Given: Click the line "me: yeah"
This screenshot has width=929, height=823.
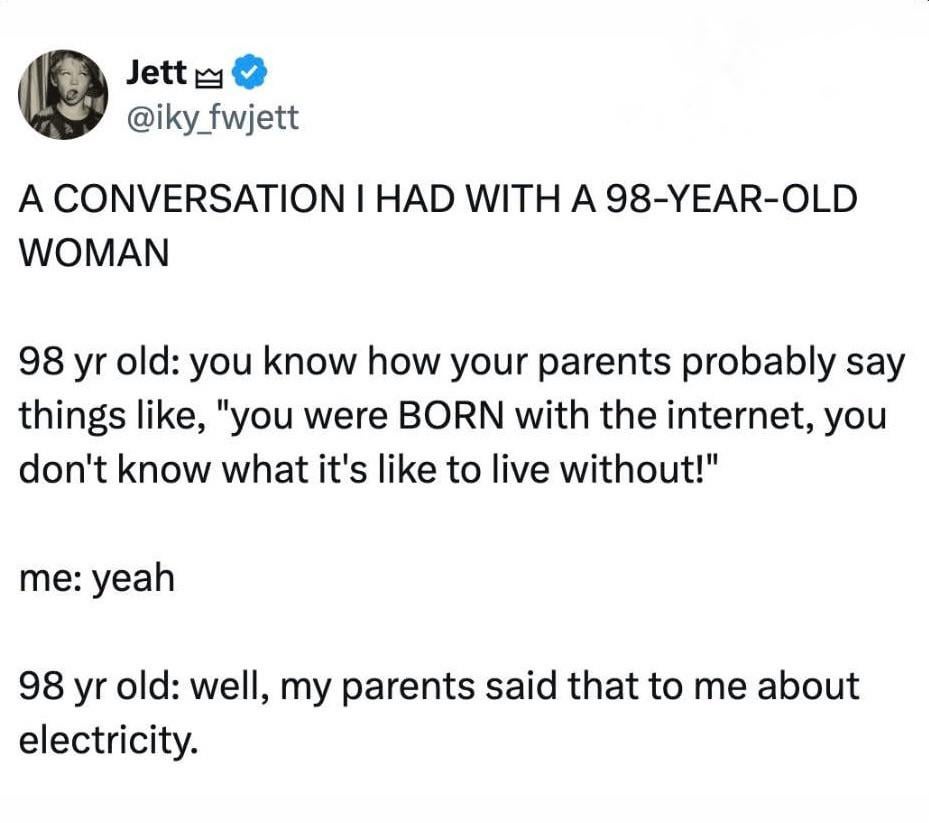Looking at the screenshot, I should [97, 577].
